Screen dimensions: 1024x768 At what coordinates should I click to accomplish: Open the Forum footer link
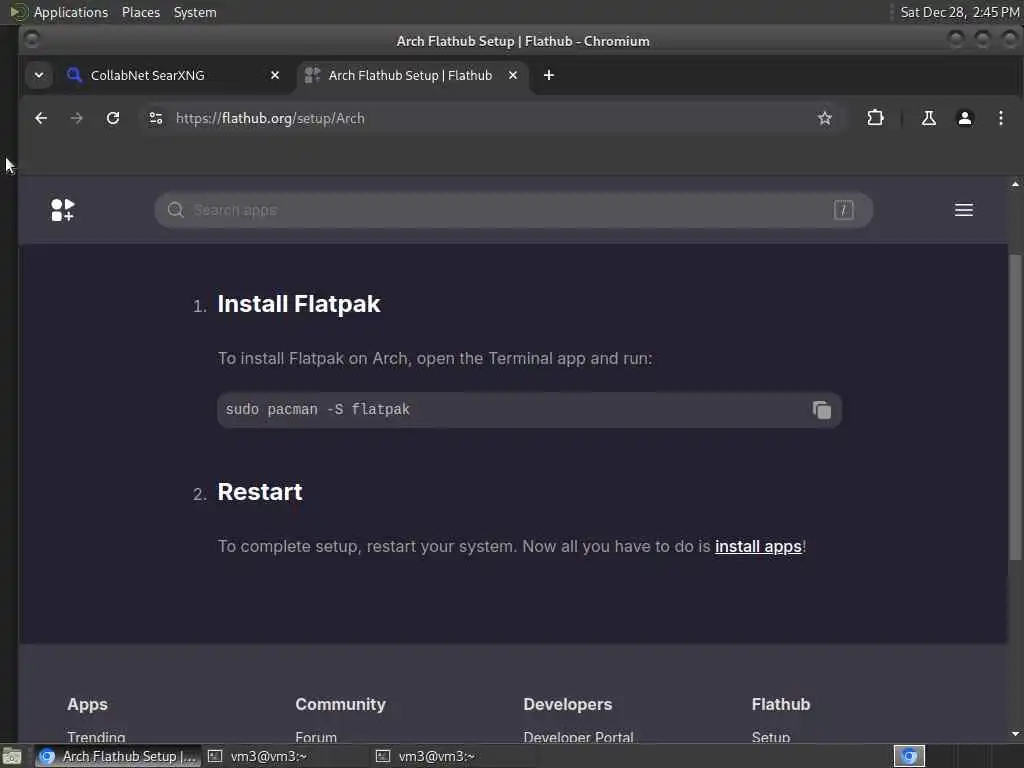(x=316, y=737)
